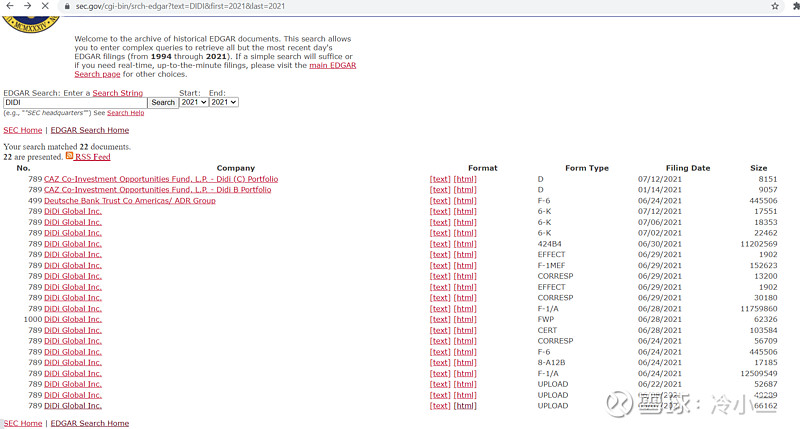This screenshot has height=429, width=800.
Task: Open the [html] link for the 8-A12B filing
Action: click(x=465, y=363)
